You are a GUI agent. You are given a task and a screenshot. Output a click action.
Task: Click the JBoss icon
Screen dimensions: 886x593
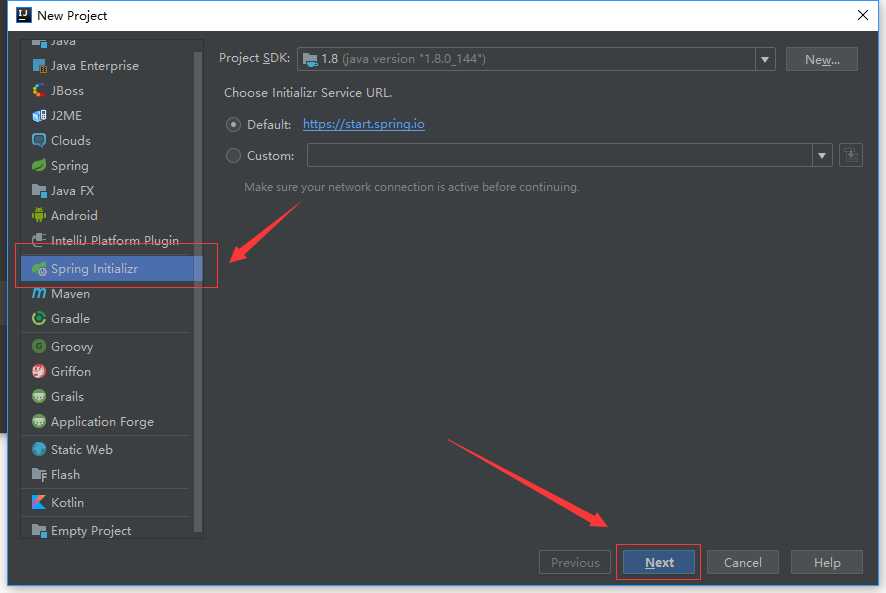point(39,90)
